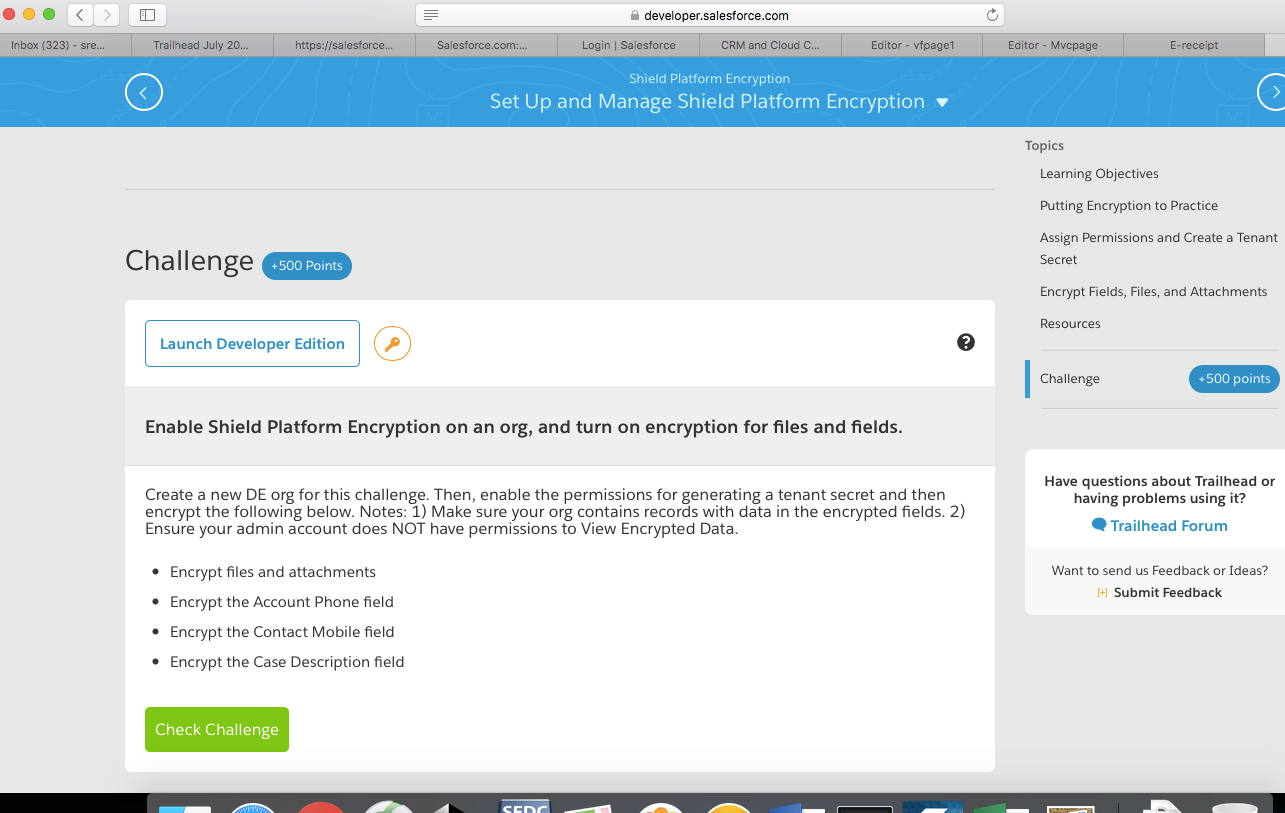The image size is (1285, 813).
Task: Switch to the Trailhead July tab
Action: point(201,45)
